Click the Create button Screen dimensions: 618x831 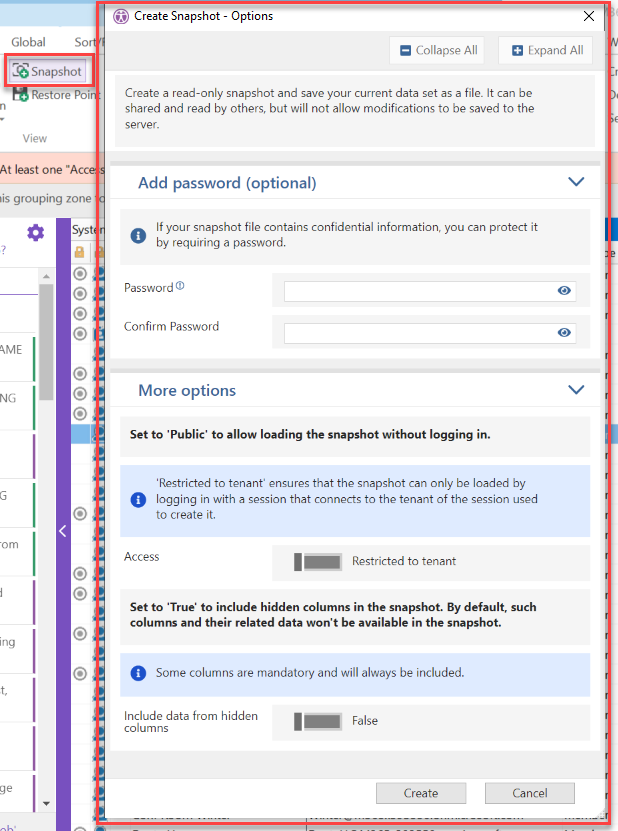(x=420, y=793)
